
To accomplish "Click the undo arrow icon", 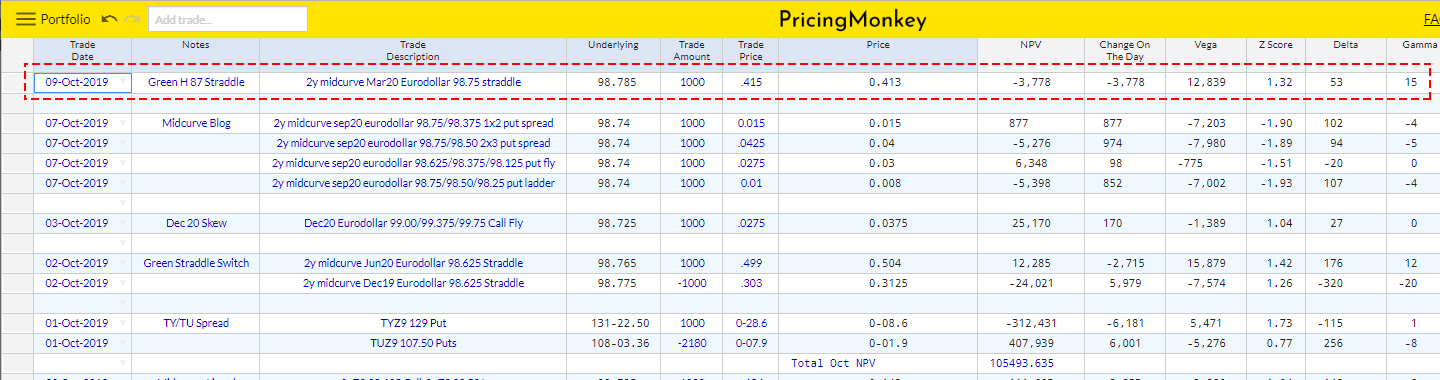I will pos(110,19).
